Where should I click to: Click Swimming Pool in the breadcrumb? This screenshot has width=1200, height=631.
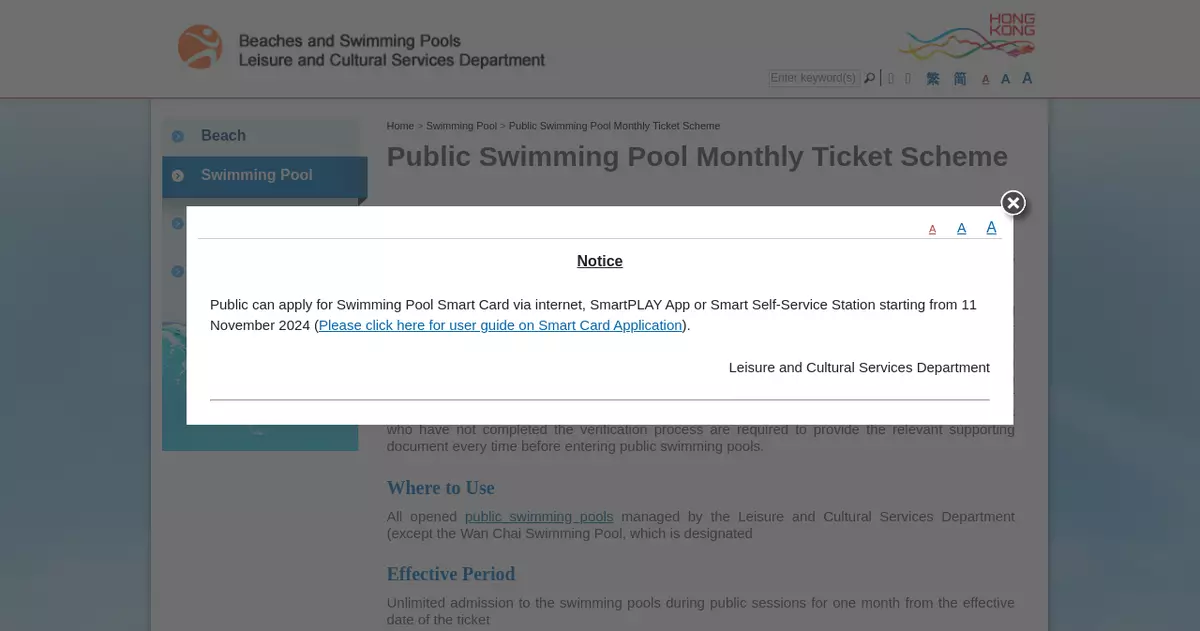click(x=461, y=126)
